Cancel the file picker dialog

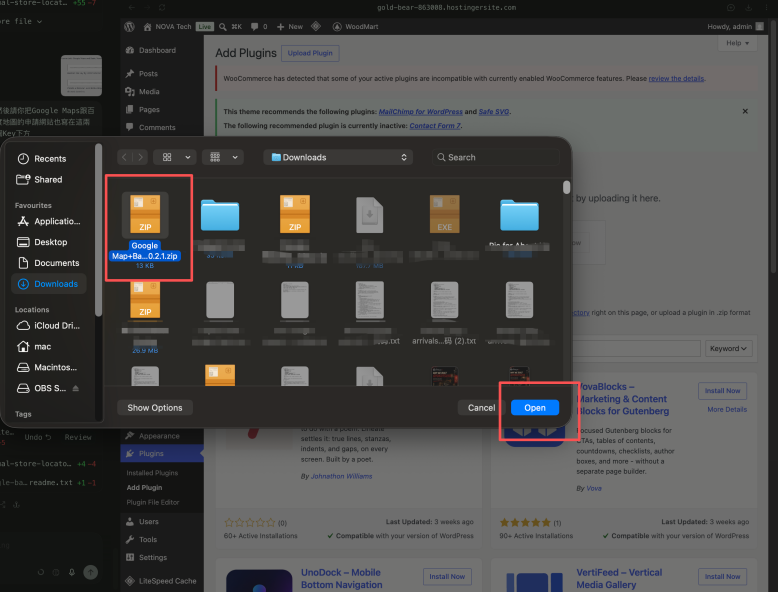click(481, 407)
